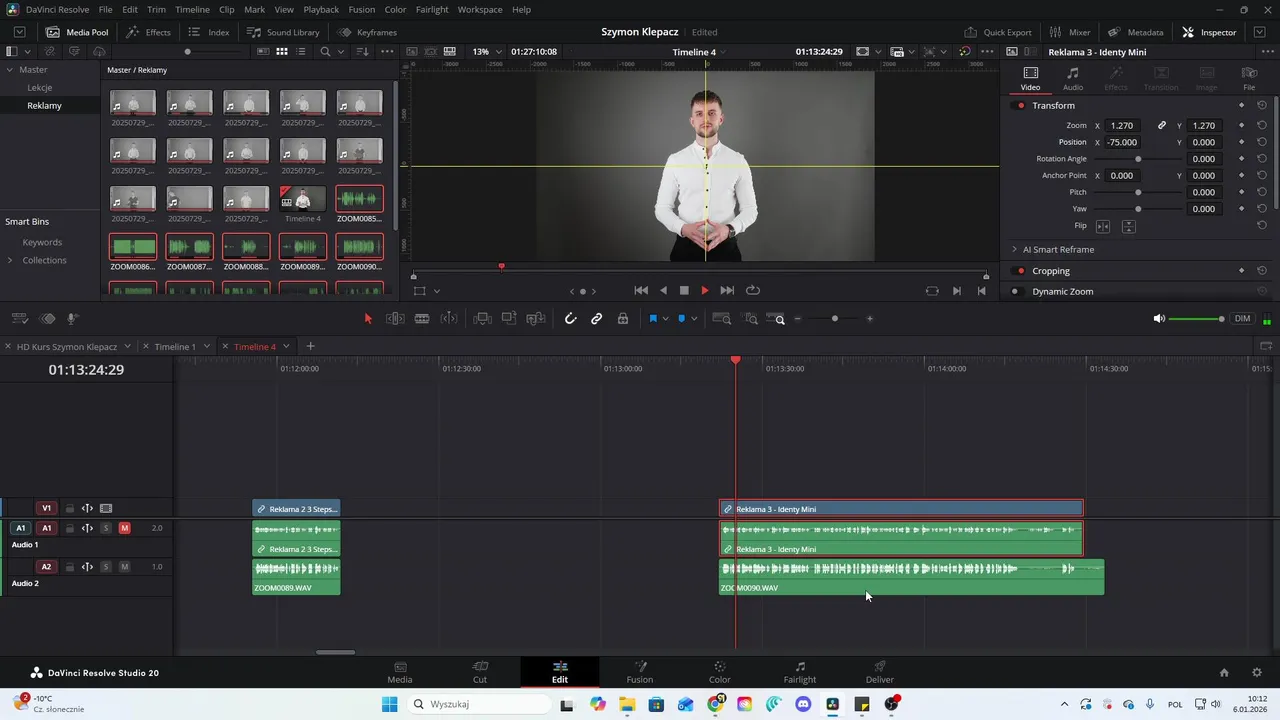Viewport: 1280px width, 720px height.
Task: Click the Replace Clip edit icon
Action: pyautogui.click(x=536, y=319)
